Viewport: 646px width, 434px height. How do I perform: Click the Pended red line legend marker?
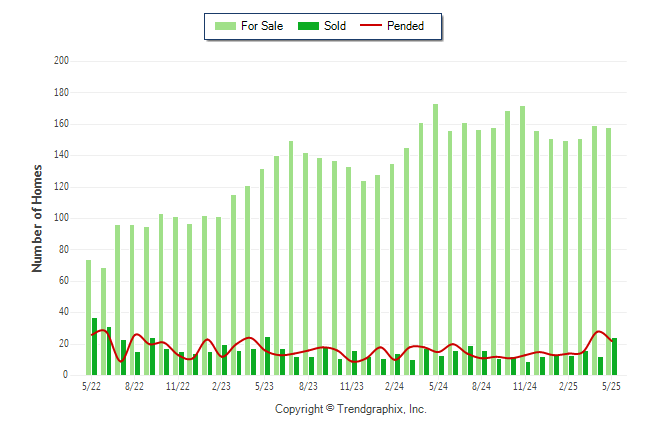[x=371, y=26]
